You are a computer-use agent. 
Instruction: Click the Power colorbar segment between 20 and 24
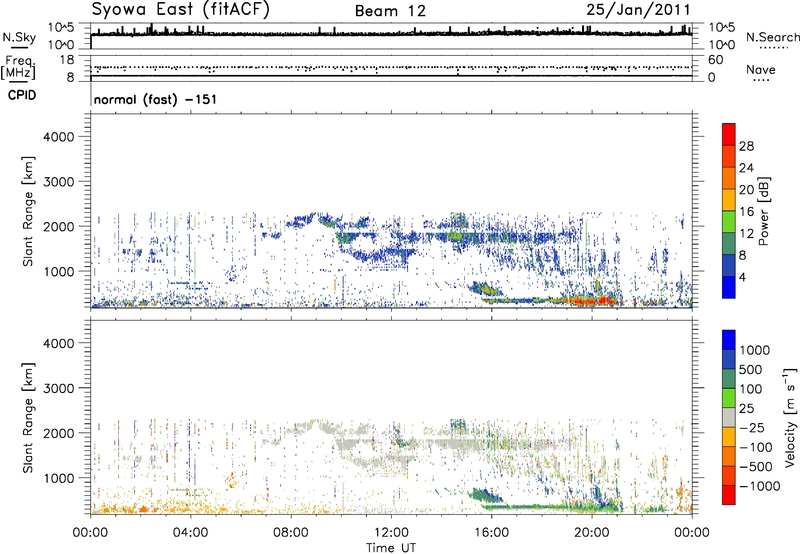[729, 178]
